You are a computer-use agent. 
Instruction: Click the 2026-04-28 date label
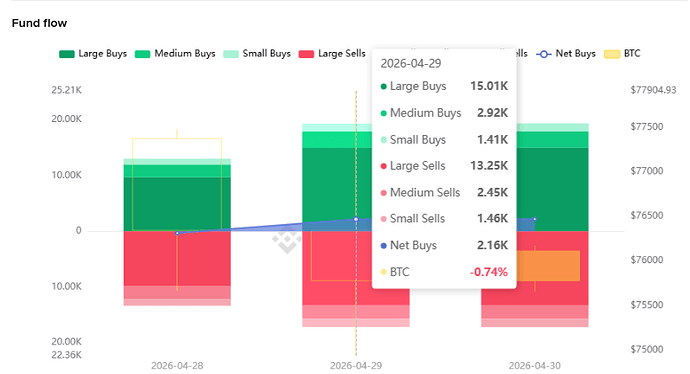[177, 366]
